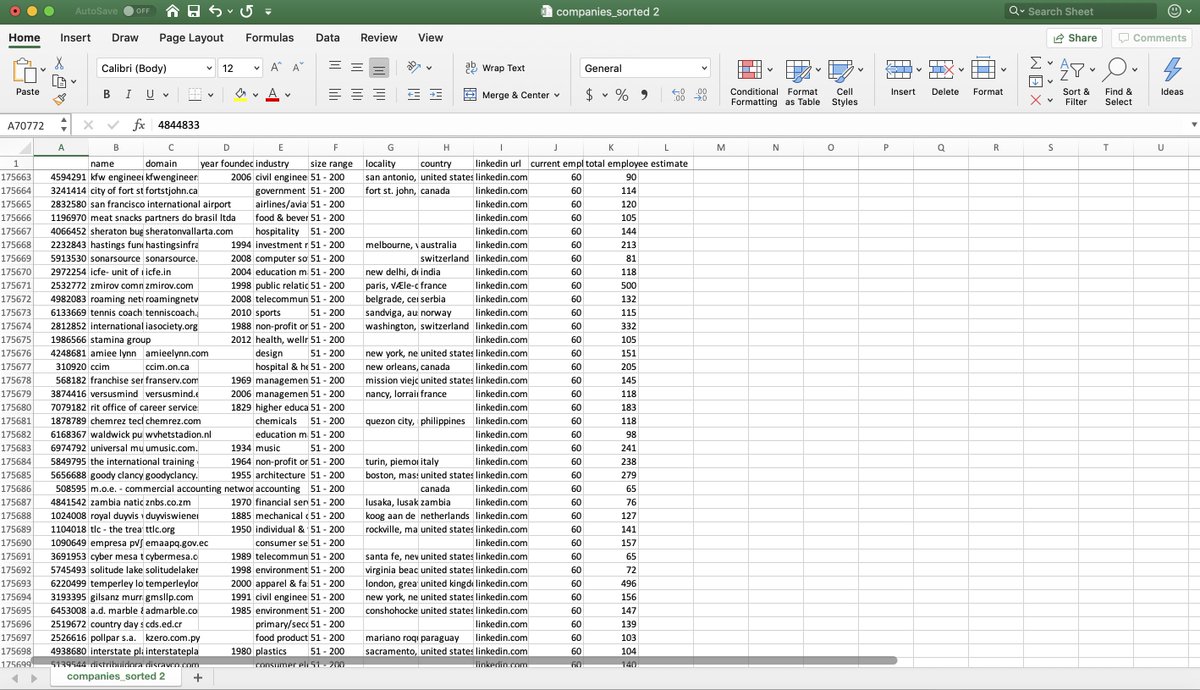Decrease cell indent
Image resolution: width=1200 pixels, height=690 pixels.
pos(412,95)
